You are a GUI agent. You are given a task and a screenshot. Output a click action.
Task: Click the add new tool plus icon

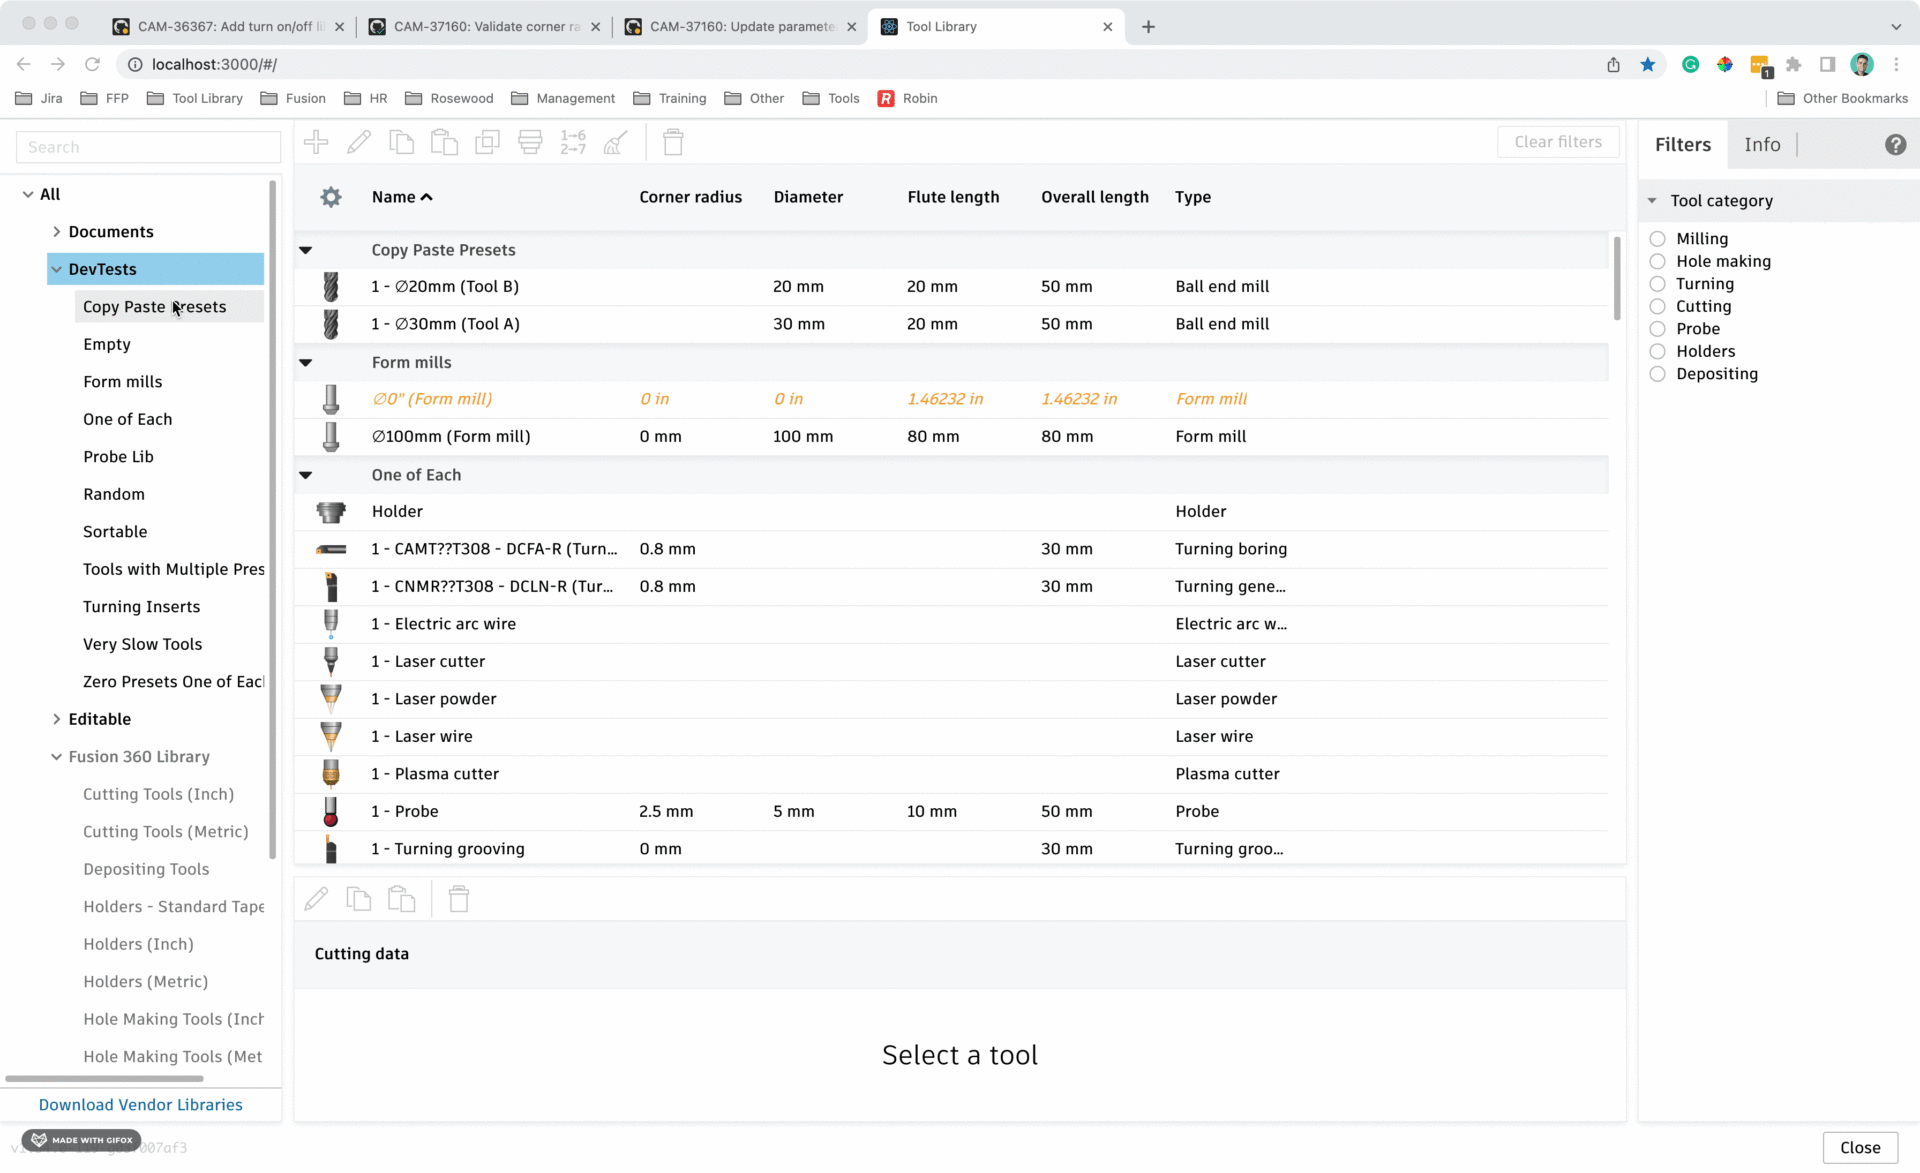click(316, 142)
